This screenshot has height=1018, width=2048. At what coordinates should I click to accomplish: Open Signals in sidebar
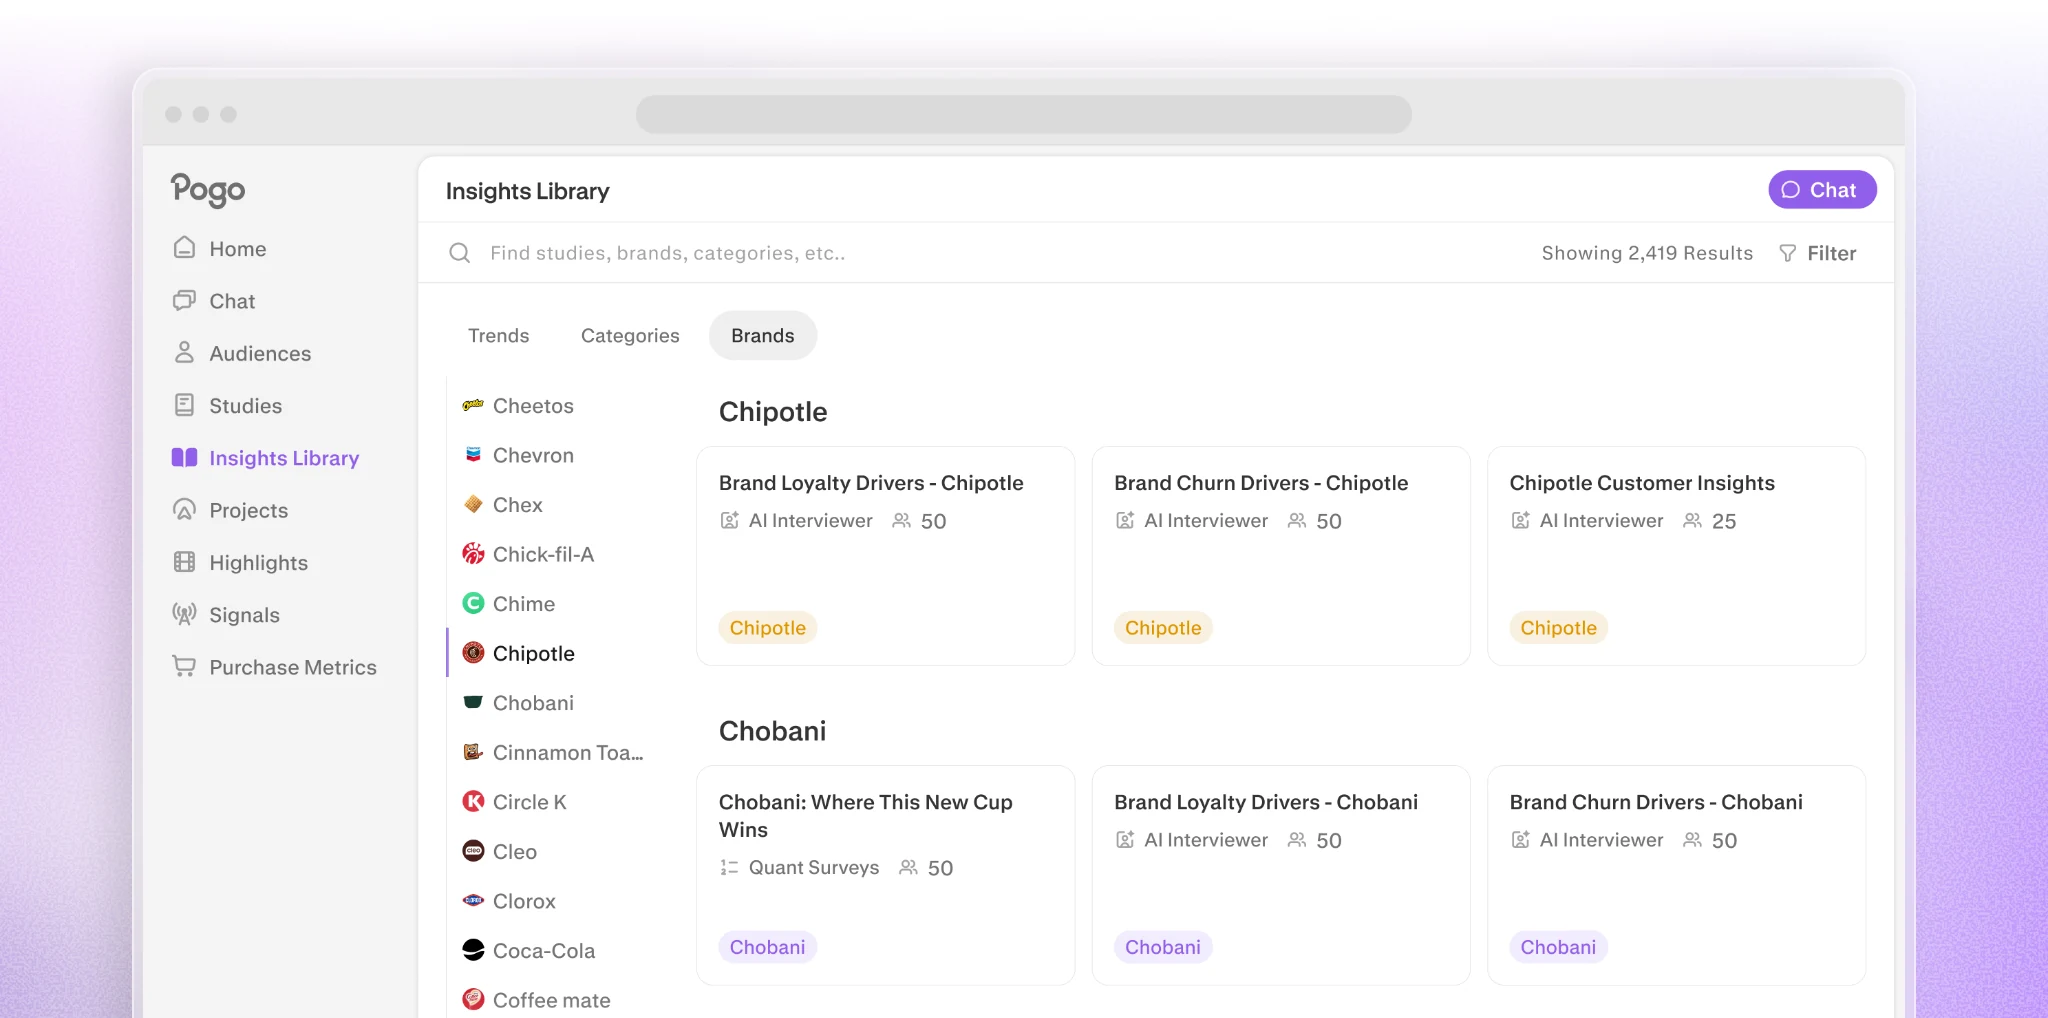click(x=226, y=615)
